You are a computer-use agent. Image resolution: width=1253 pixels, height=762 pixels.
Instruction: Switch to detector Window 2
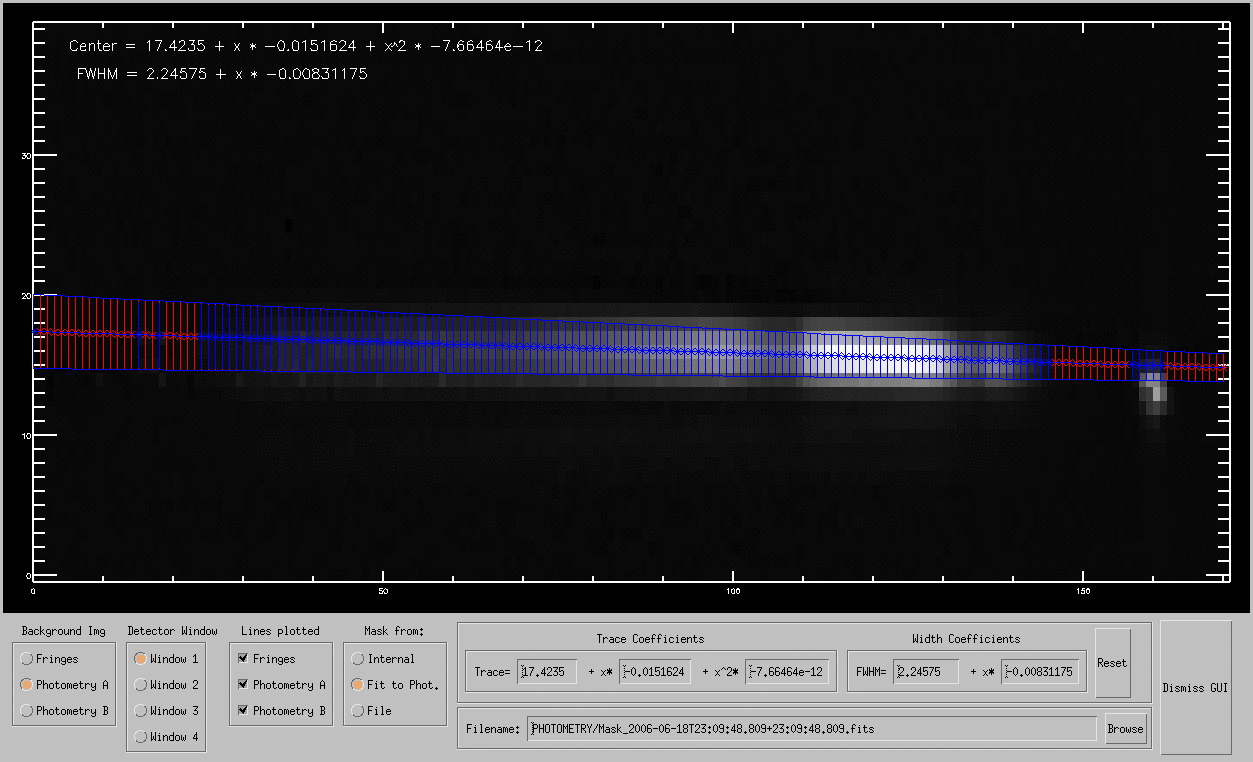click(140, 685)
